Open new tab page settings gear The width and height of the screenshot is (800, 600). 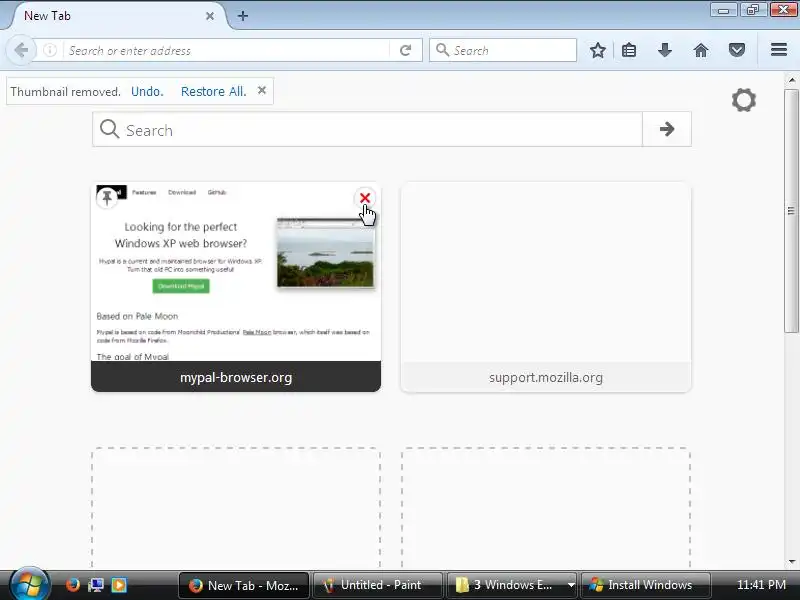(x=744, y=99)
